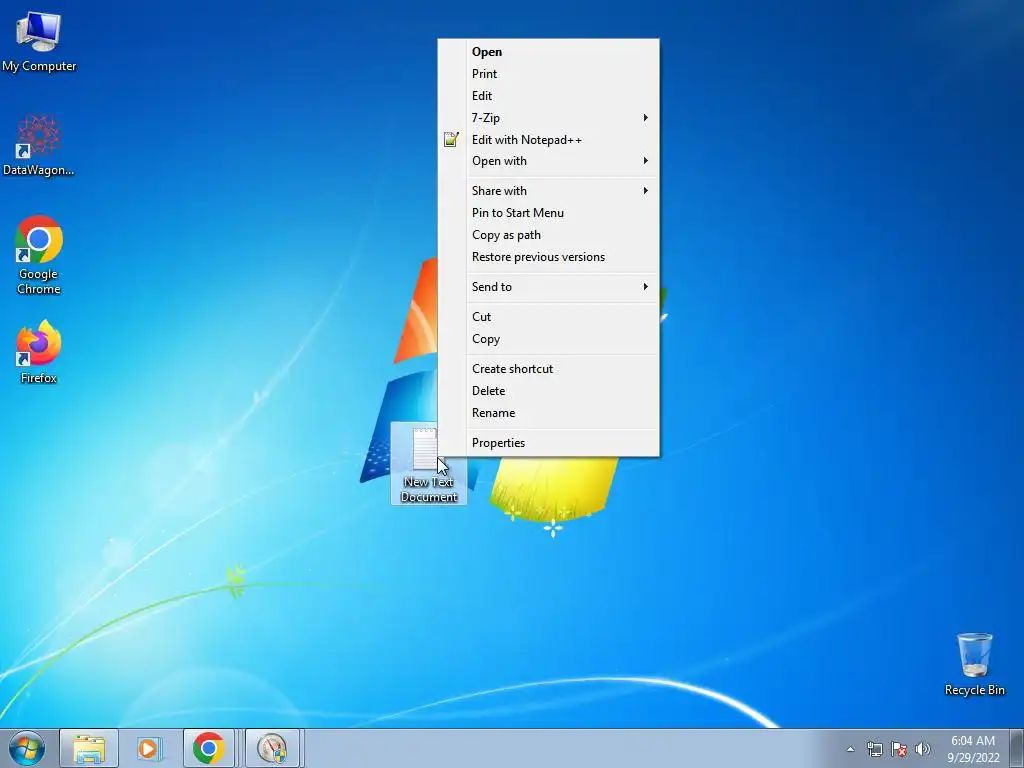Screen dimensions: 1024x768
Task: Choose Edit in the context menu
Action: point(549,96)
